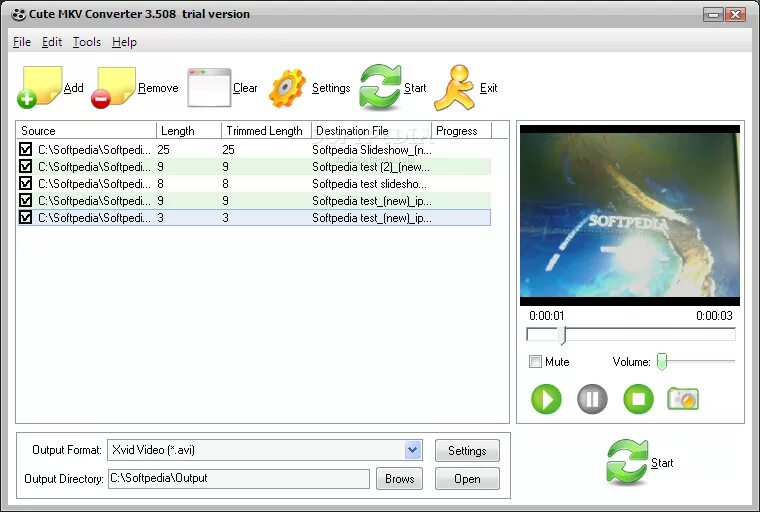Viewport: 760px width, 512px height.
Task: Click the Source column header
Action: tap(87, 131)
